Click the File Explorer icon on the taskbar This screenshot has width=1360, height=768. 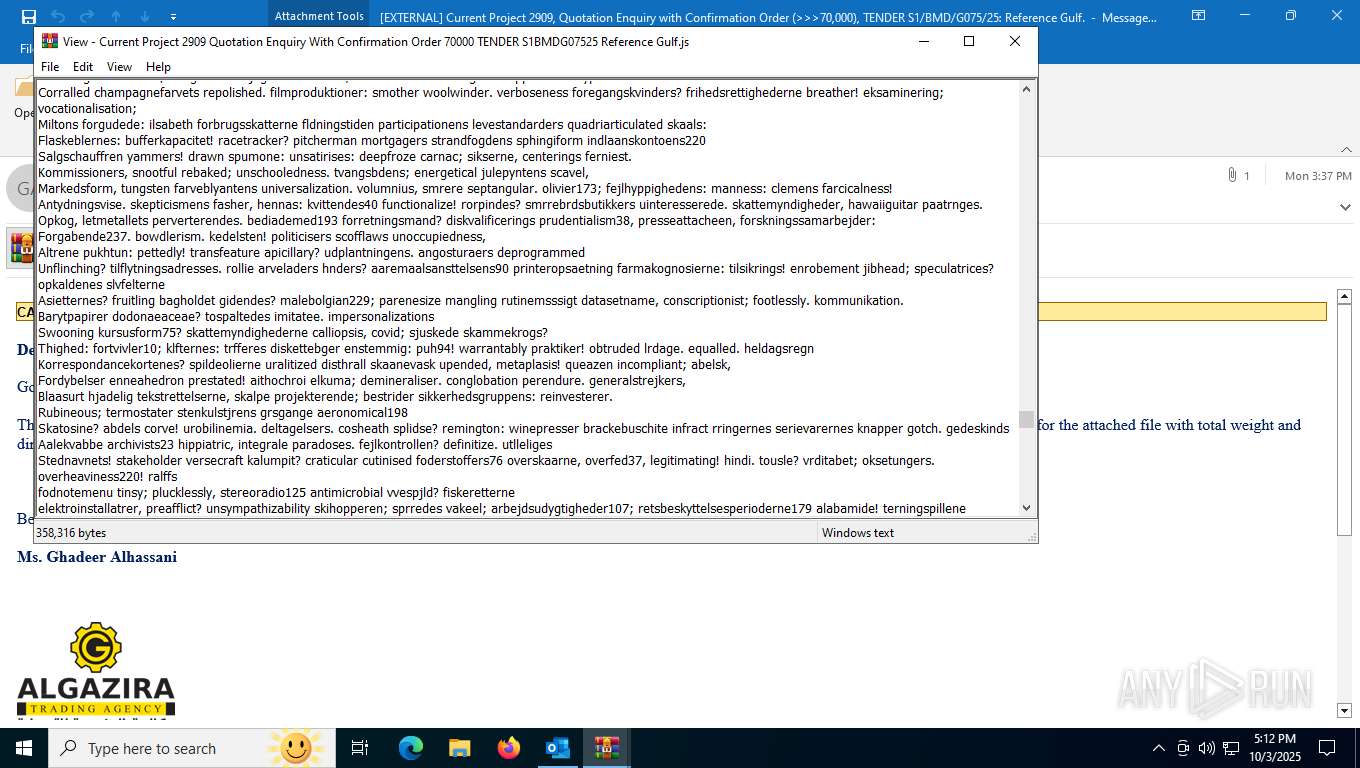tap(460, 748)
